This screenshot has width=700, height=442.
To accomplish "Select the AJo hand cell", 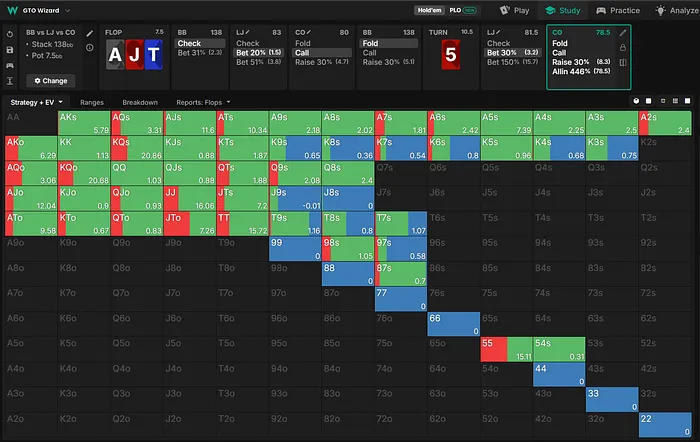I will tap(31, 199).
